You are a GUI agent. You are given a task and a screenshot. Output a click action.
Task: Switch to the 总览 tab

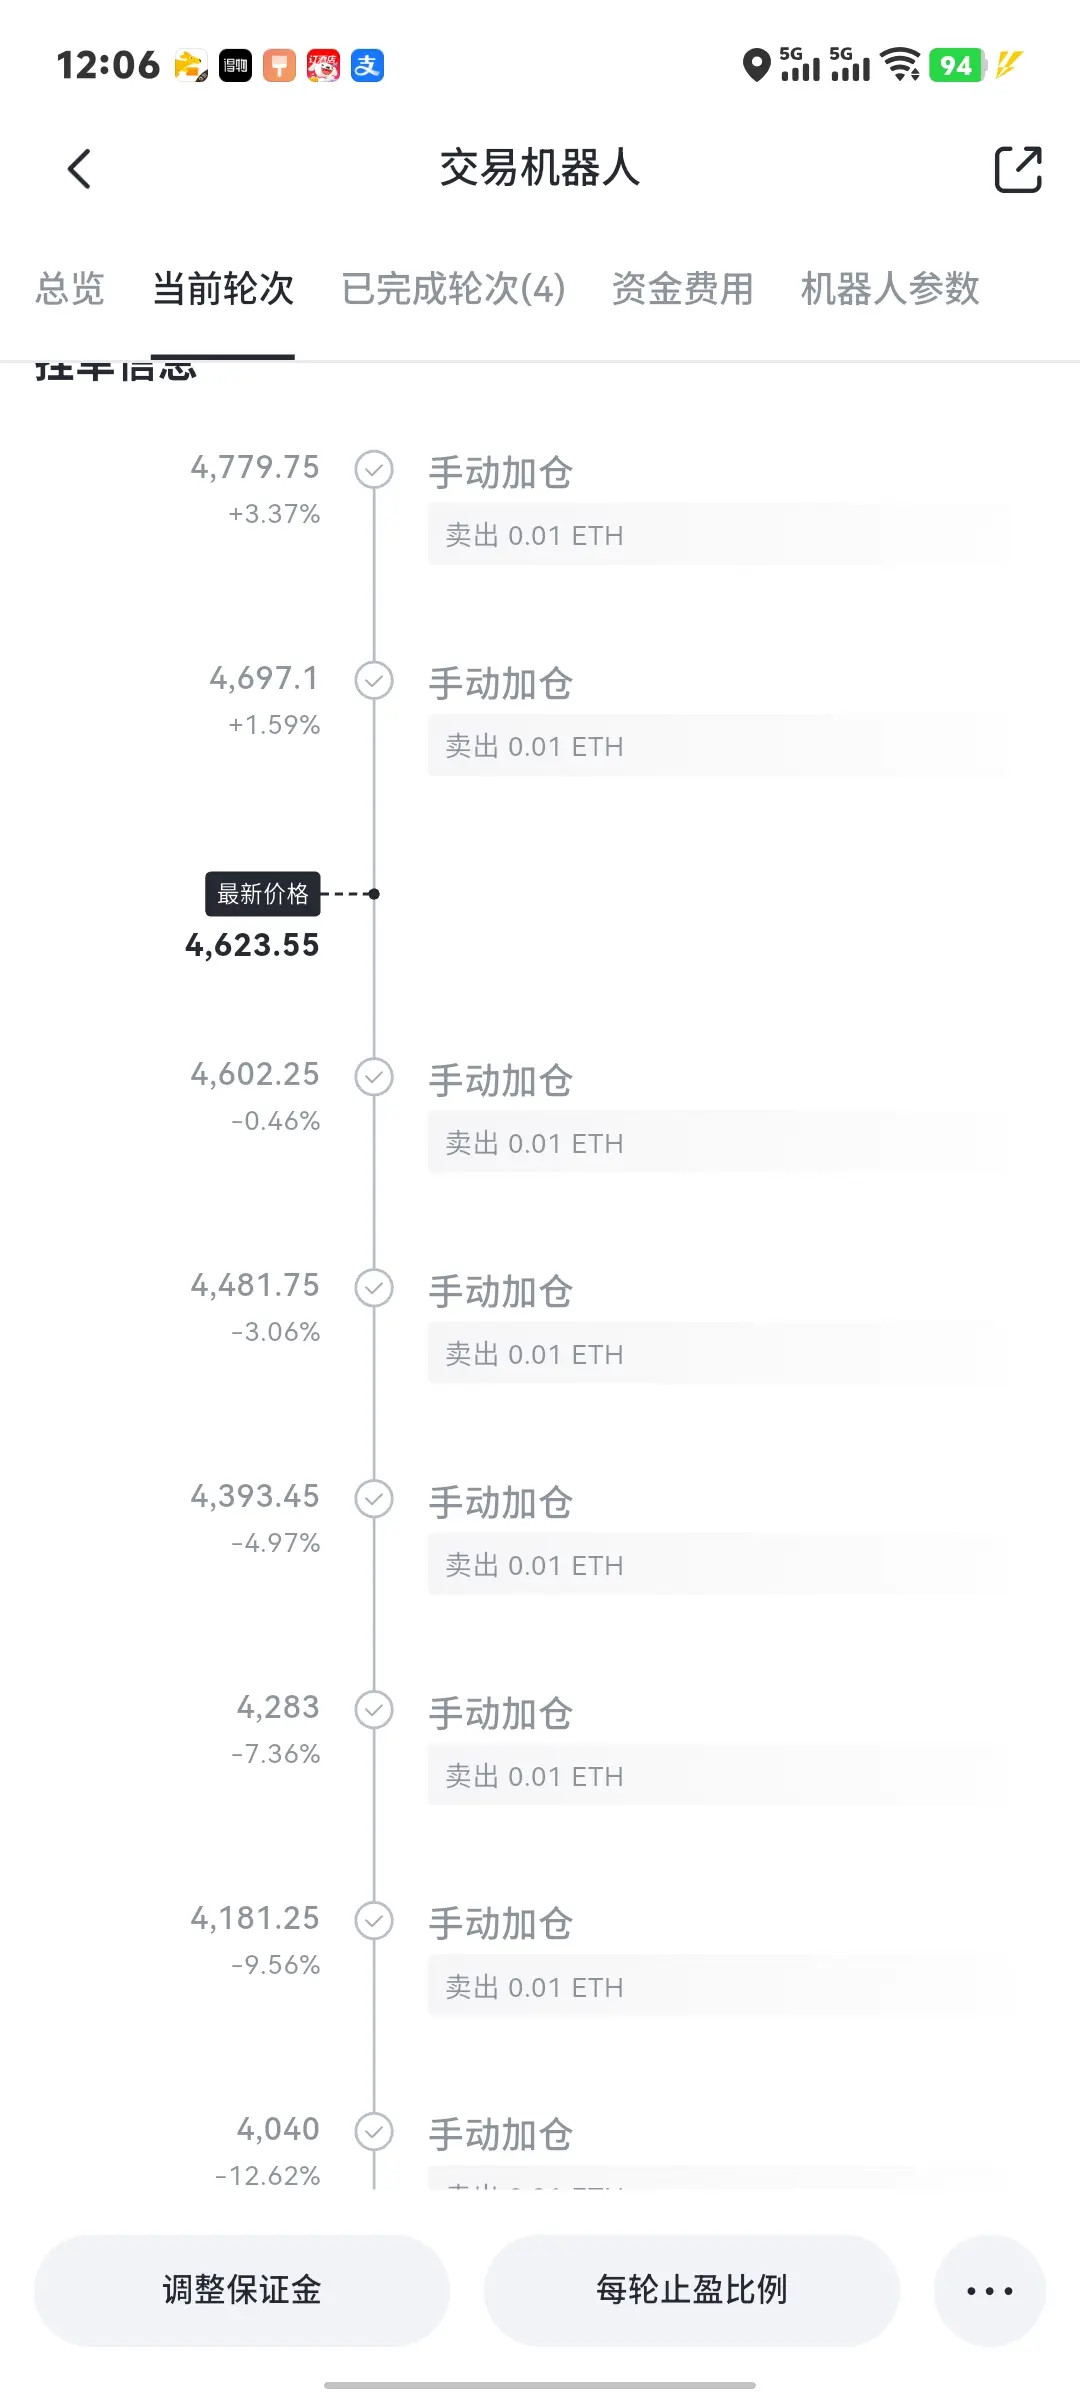[x=70, y=289]
